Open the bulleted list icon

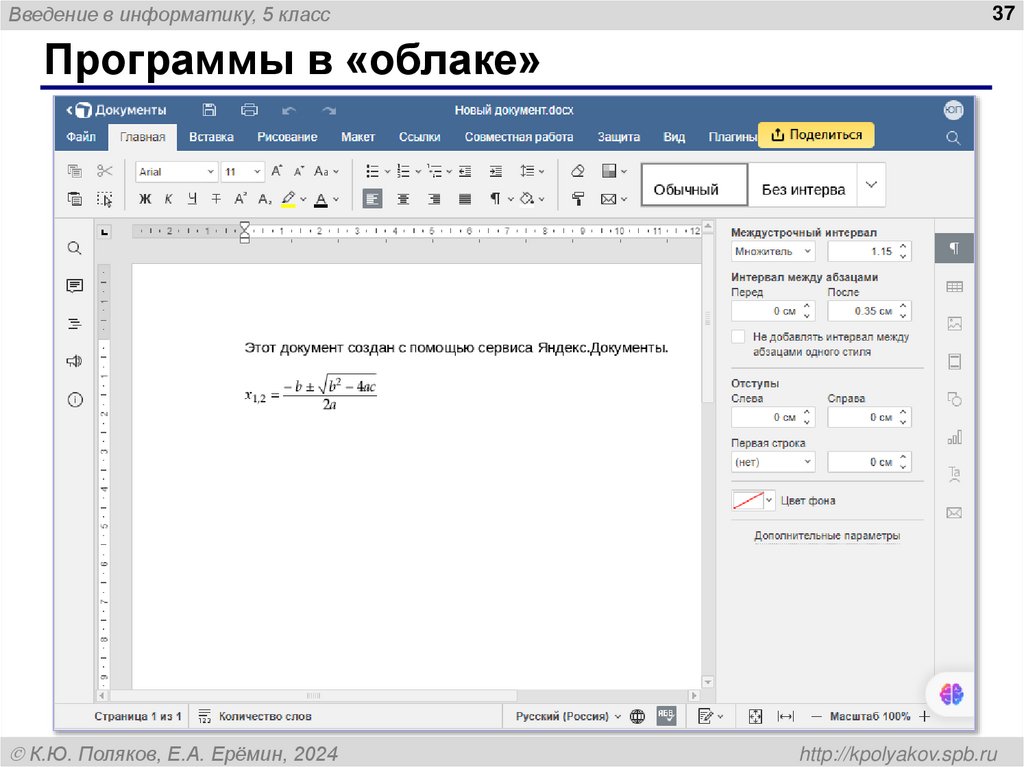coord(374,170)
